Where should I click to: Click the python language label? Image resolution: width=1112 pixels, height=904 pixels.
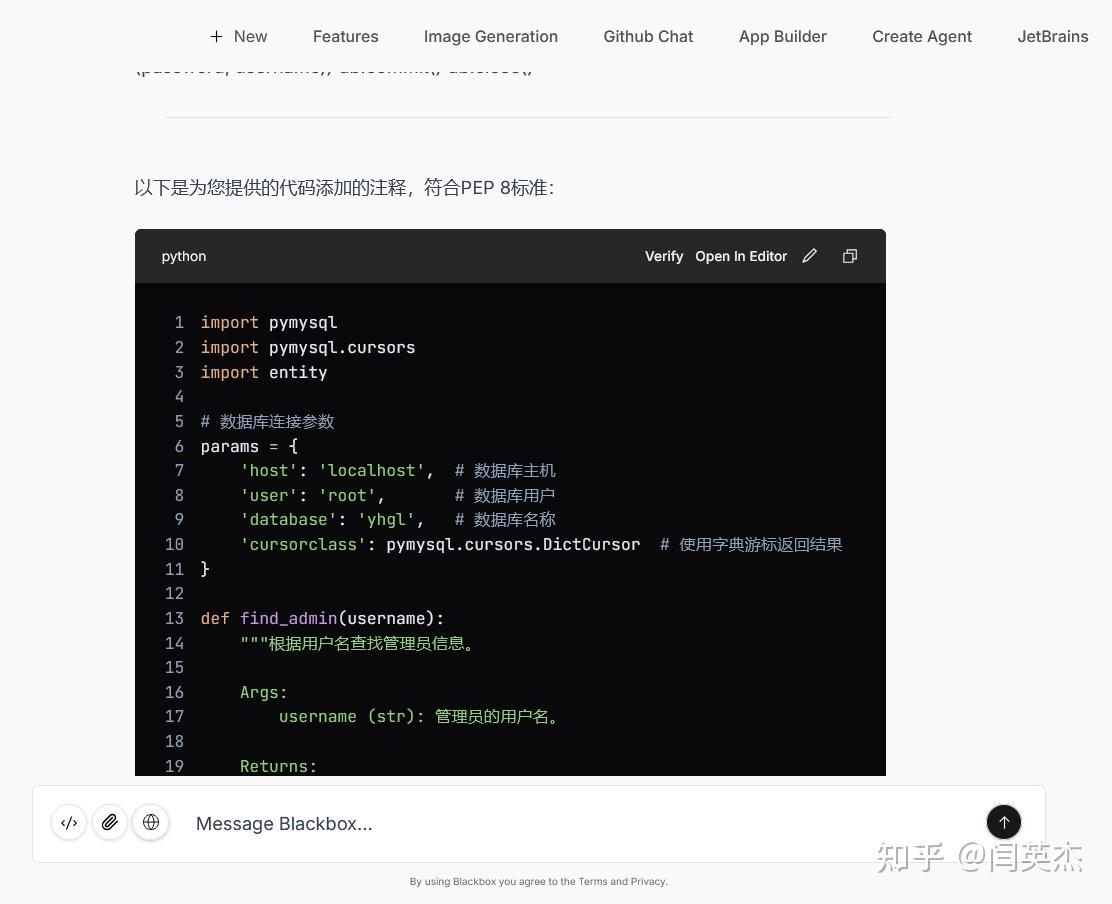point(184,256)
